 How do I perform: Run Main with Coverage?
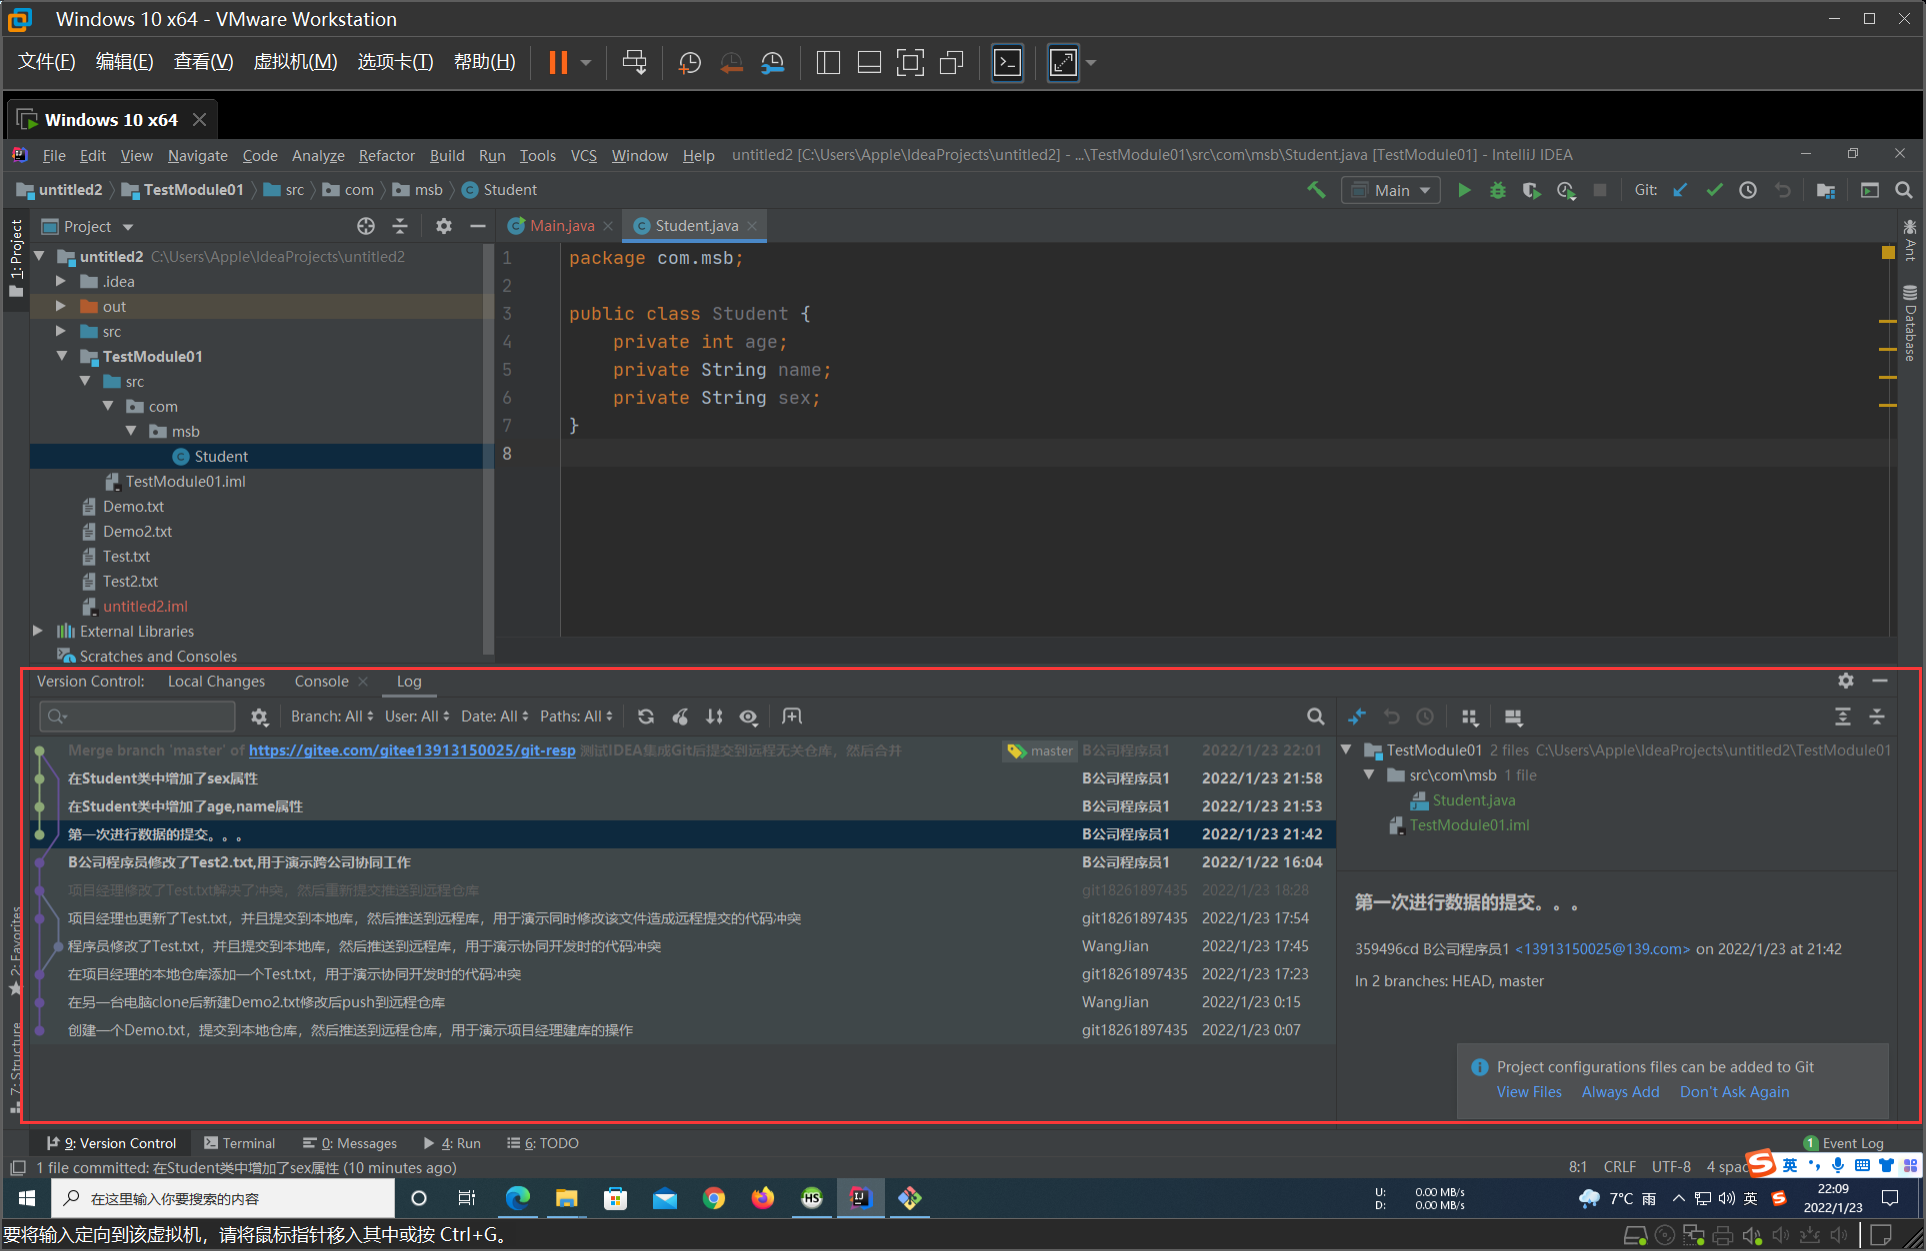1531,190
